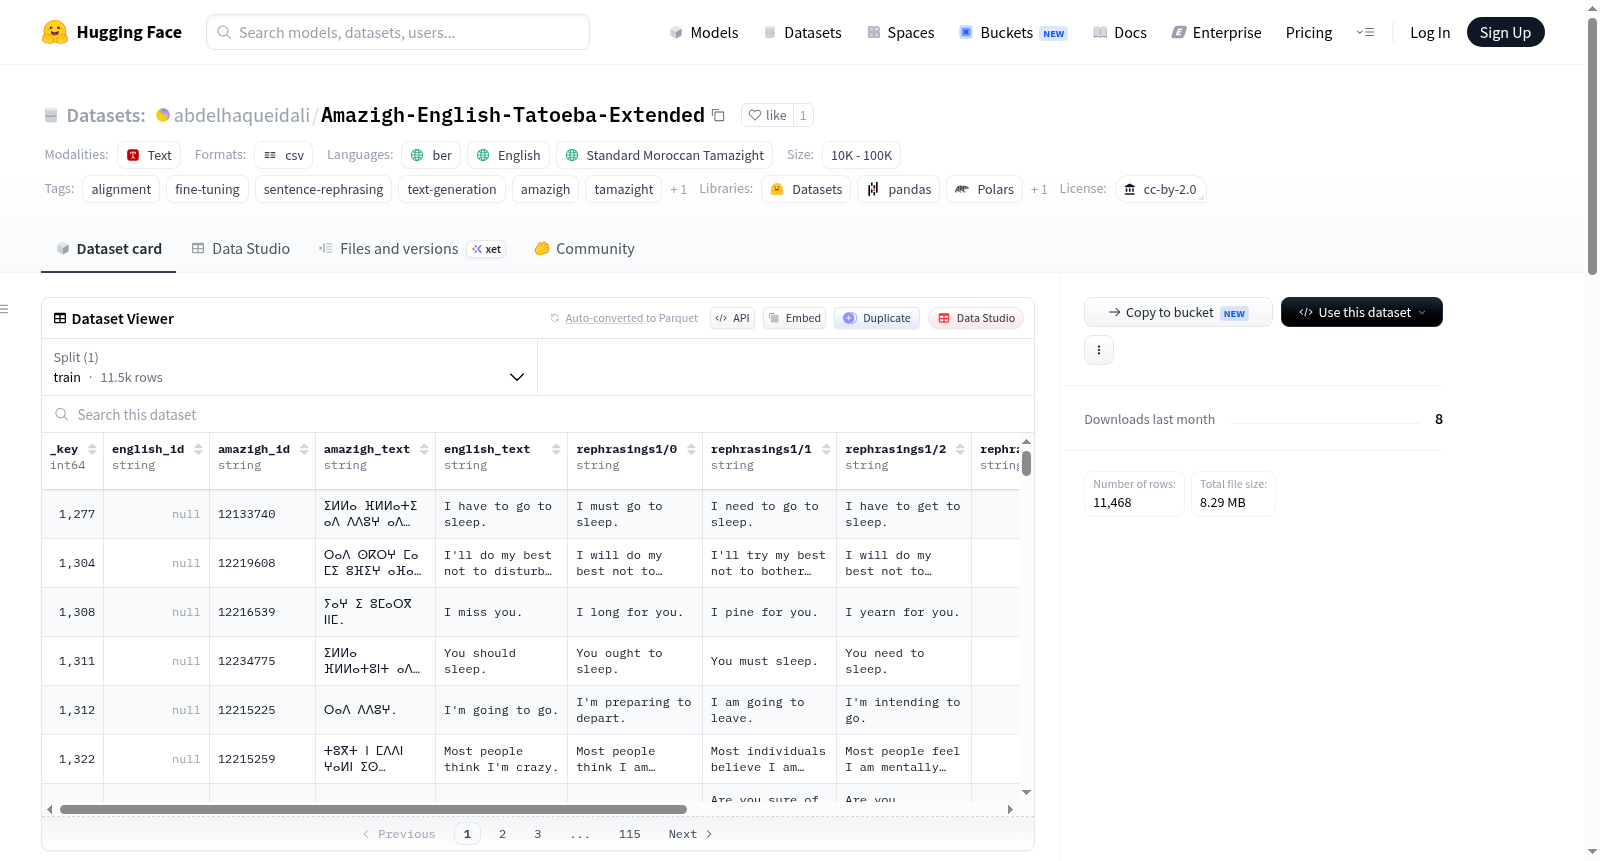Sort the rephrasings1/2 column
Viewport: 1600px width, 861px height.
tap(960, 449)
